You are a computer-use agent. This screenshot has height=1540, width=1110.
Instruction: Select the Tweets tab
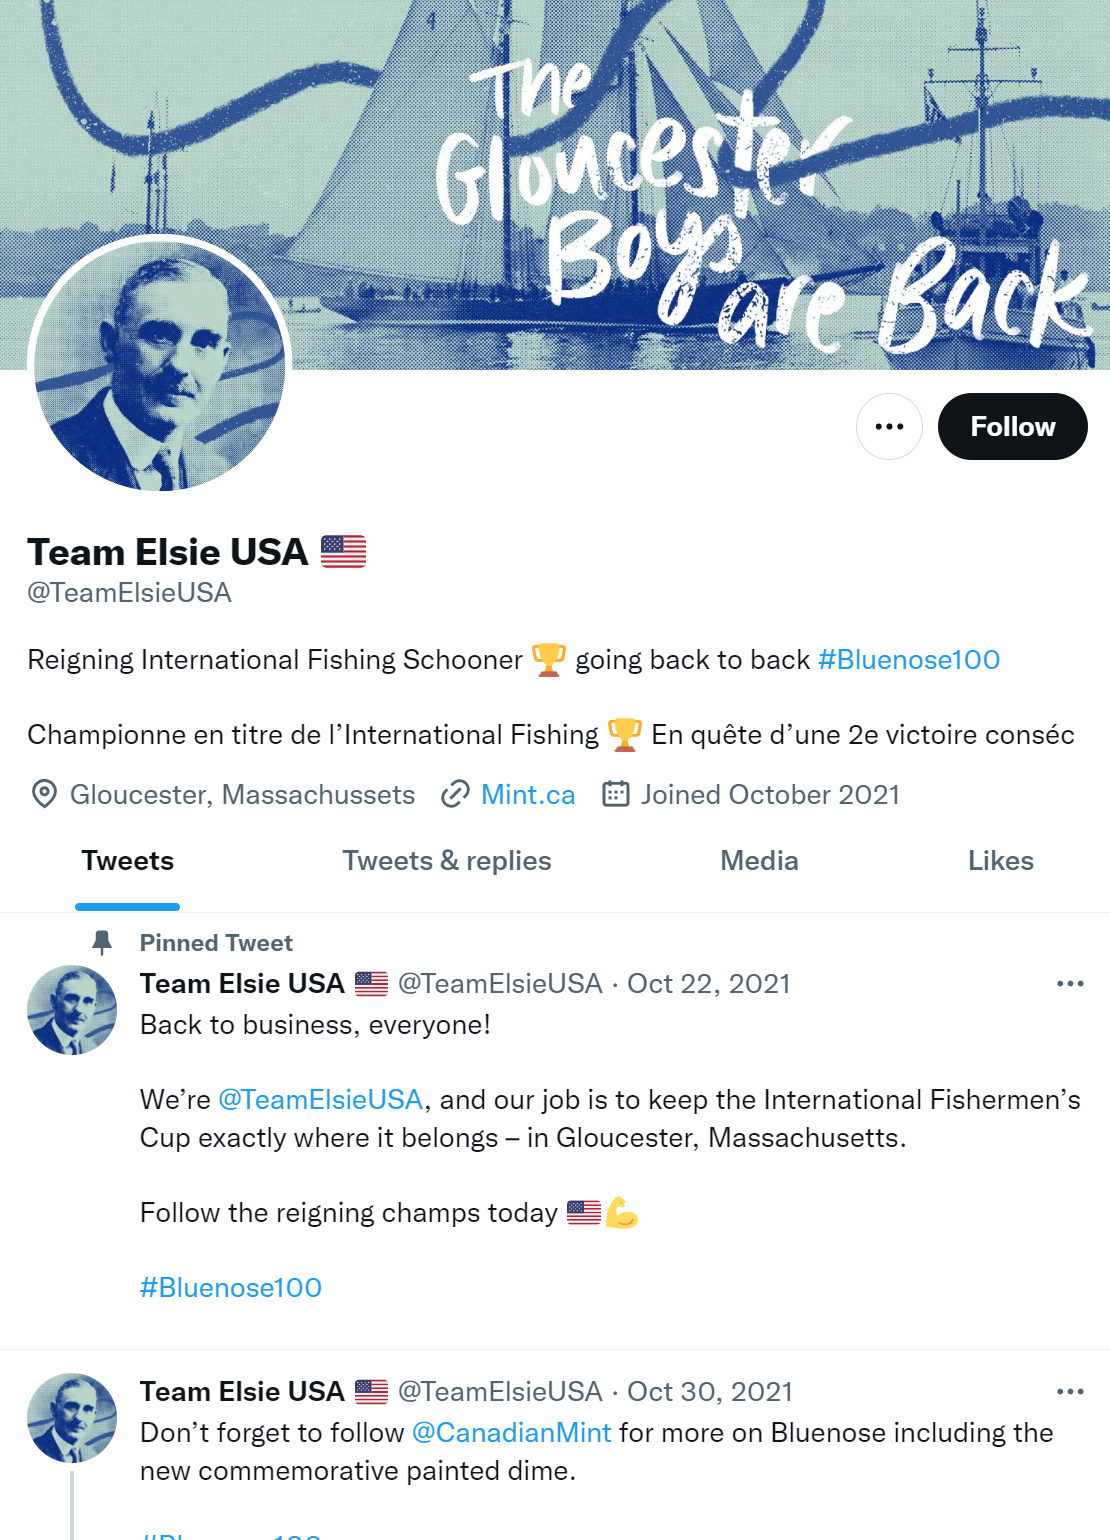coord(128,861)
